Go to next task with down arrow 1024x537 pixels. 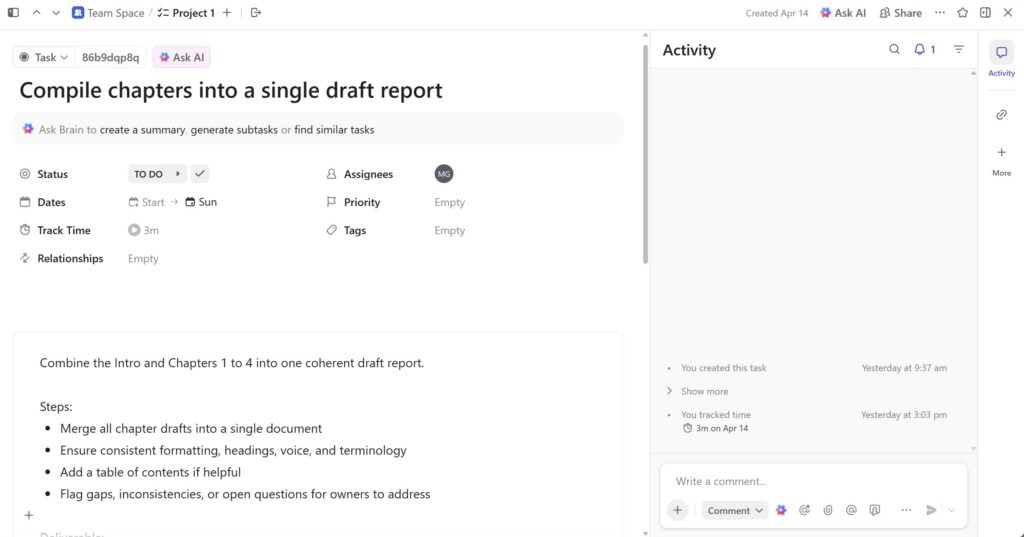point(56,12)
